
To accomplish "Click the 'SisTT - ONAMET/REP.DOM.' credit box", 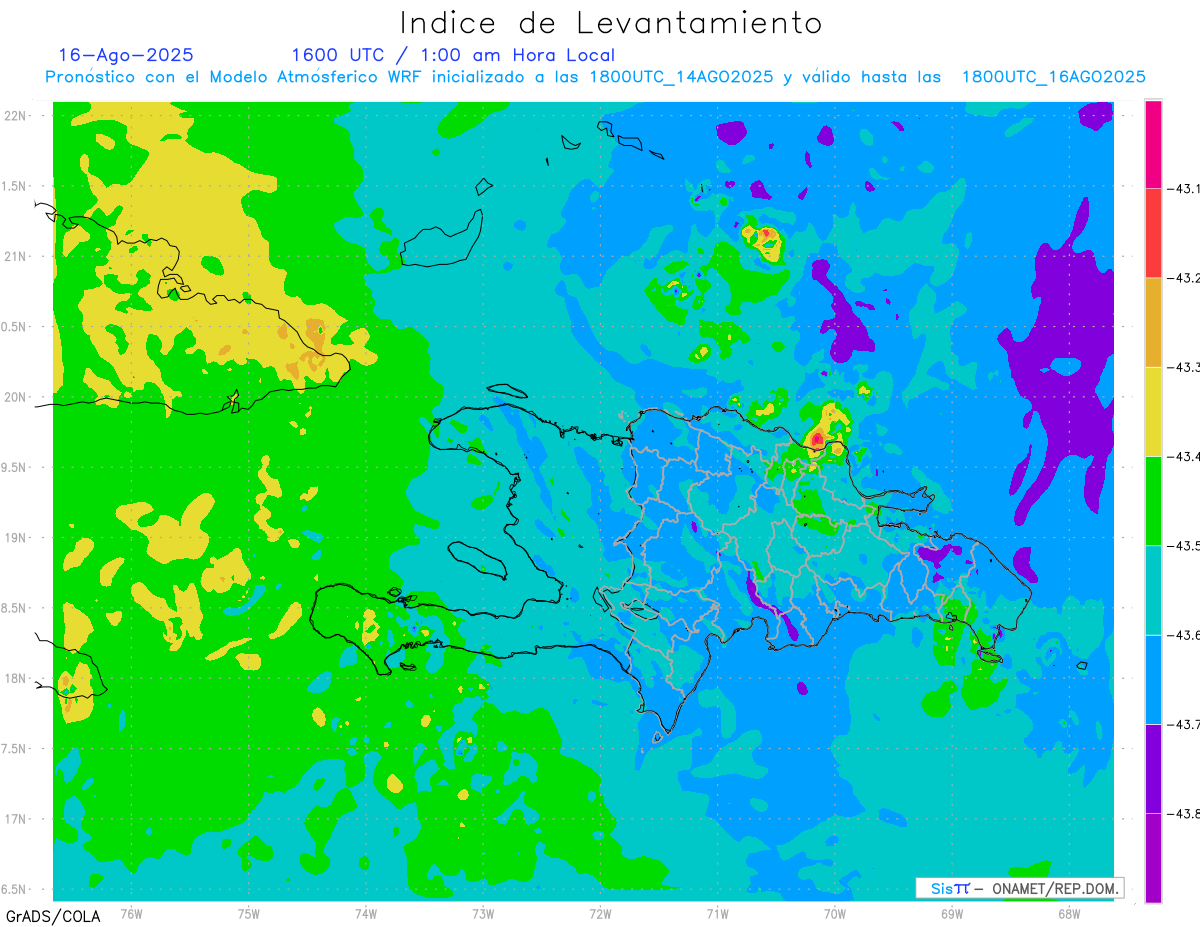I will click(x=1019, y=888).
